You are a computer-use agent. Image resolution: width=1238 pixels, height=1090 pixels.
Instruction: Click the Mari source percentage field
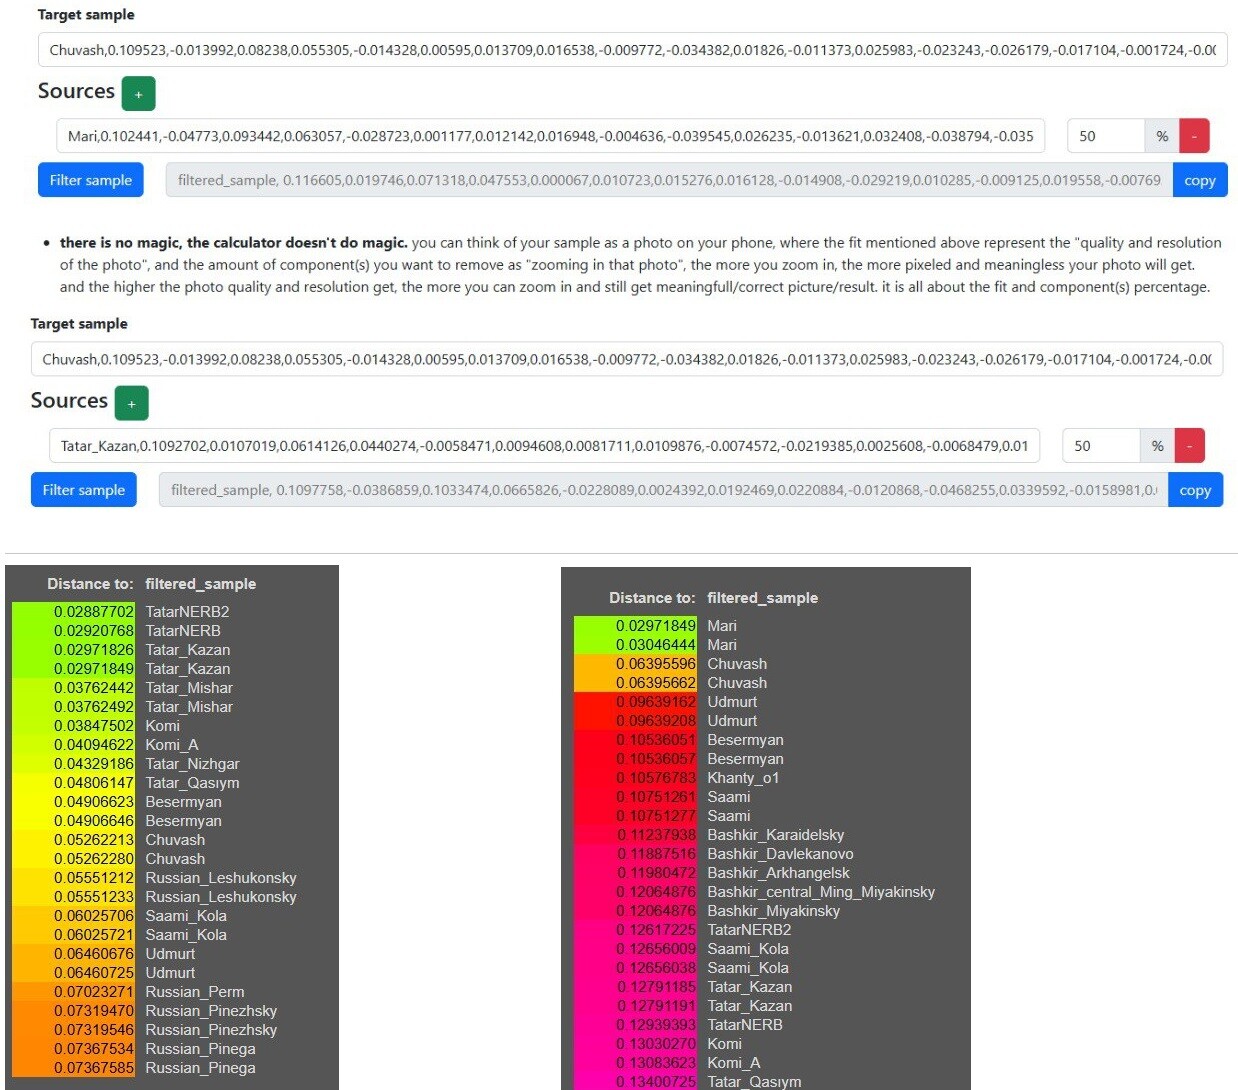[x=1105, y=136]
